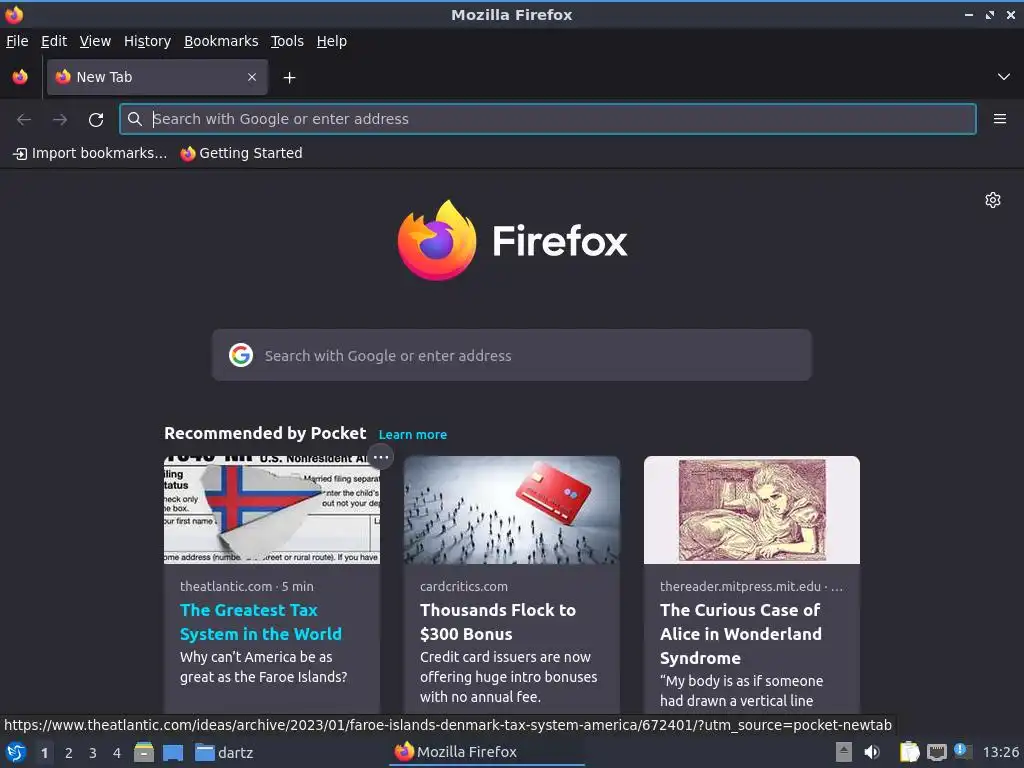1024x768 pixels.
Task: Click the Google icon in page search box
Action: 241,355
